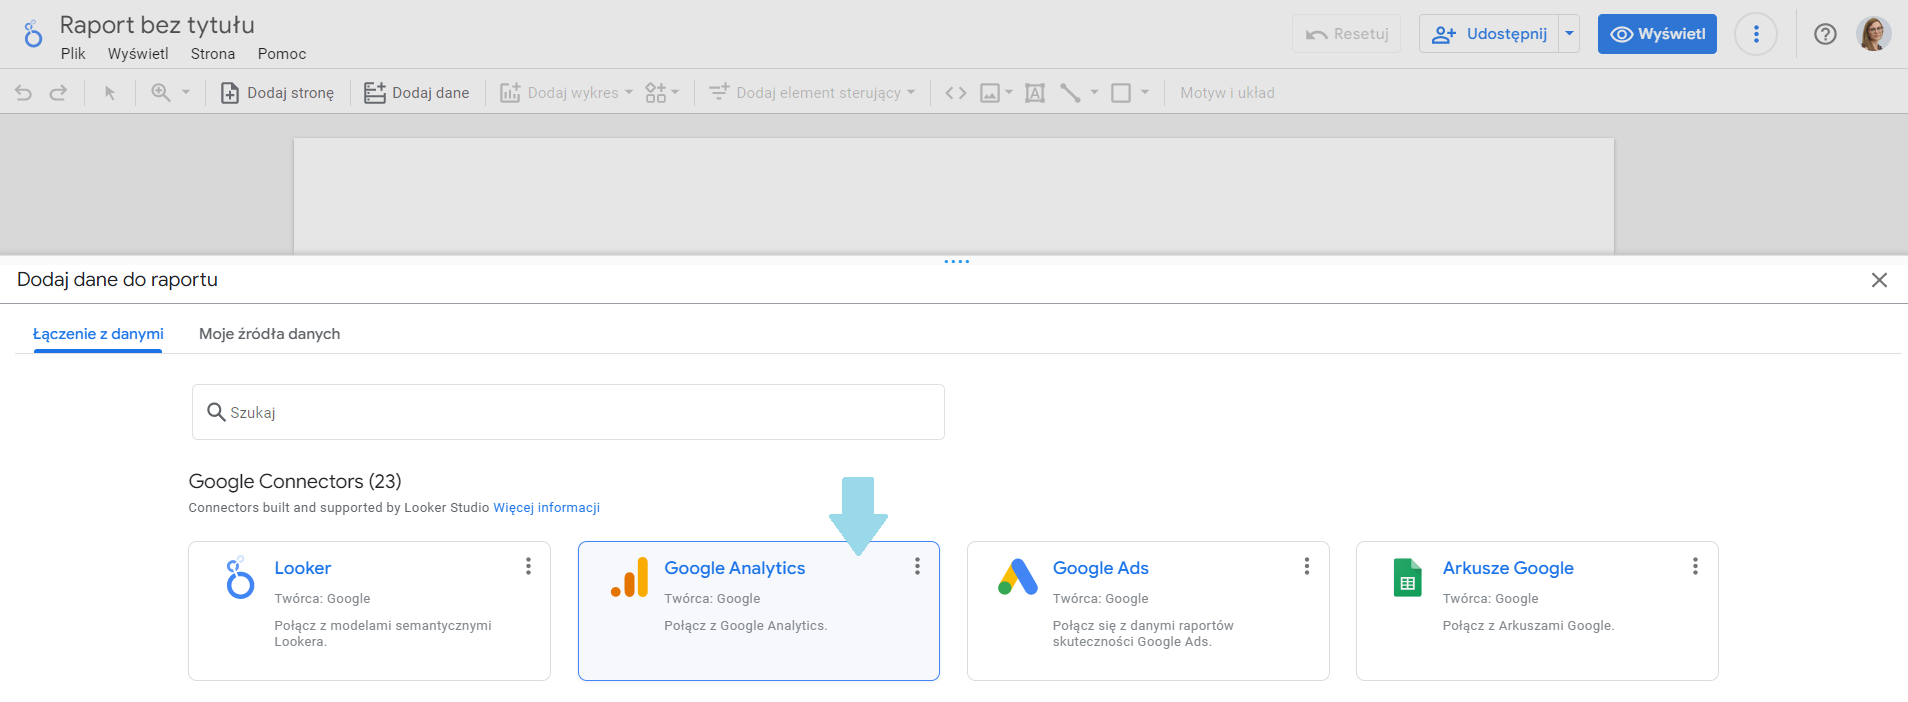Open Looker card more options menu
Screen dimensions: 1908x702
528,567
